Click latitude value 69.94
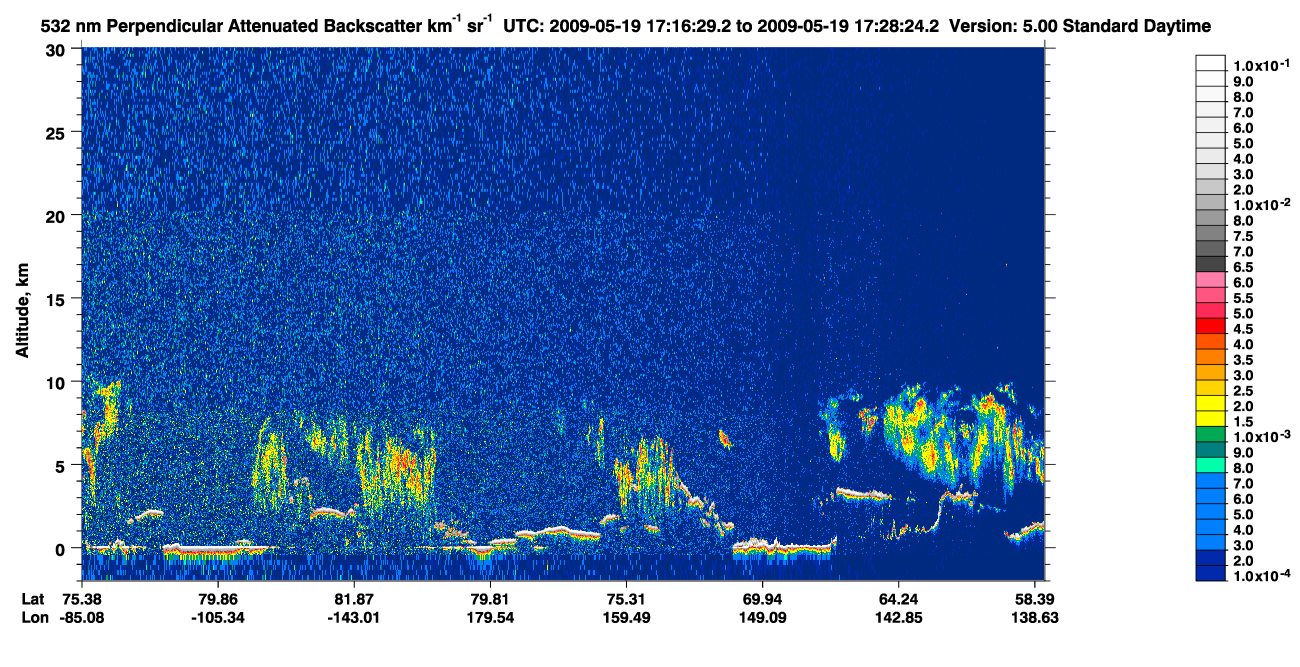The height and width of the screenshot is (667, 1300). [762, 600]
